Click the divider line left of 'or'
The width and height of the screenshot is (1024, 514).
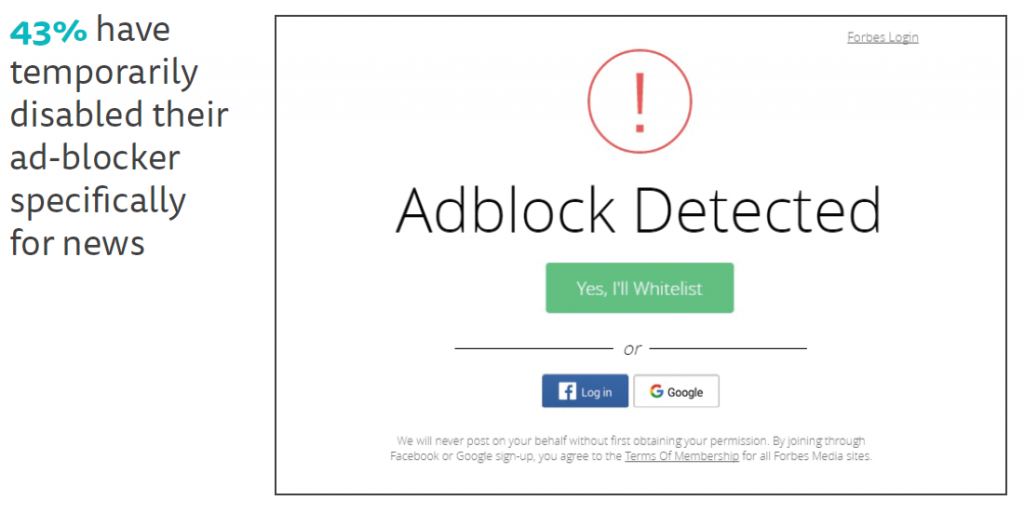pyautogui.click(x=533, y=349)
